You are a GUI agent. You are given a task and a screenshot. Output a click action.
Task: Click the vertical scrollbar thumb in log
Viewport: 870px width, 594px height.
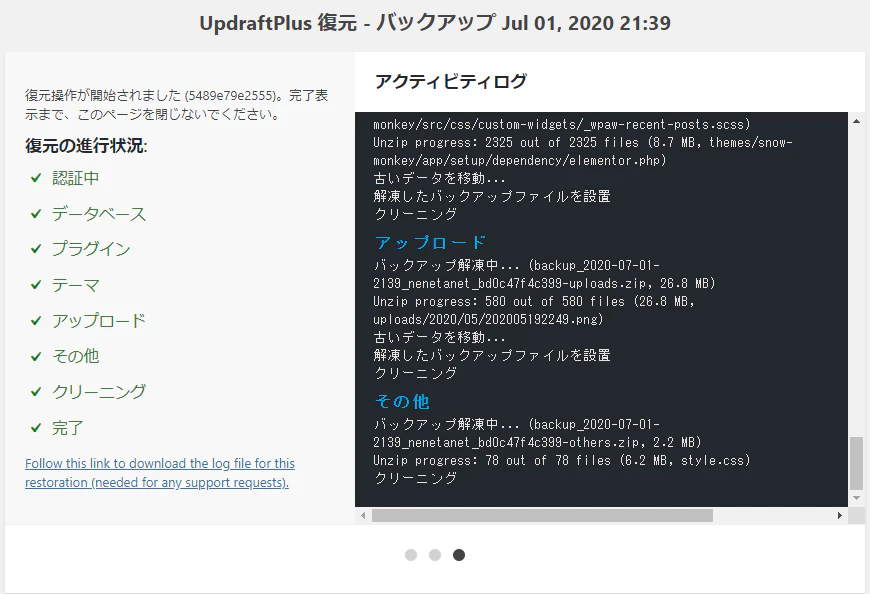[x=856, y=463]
